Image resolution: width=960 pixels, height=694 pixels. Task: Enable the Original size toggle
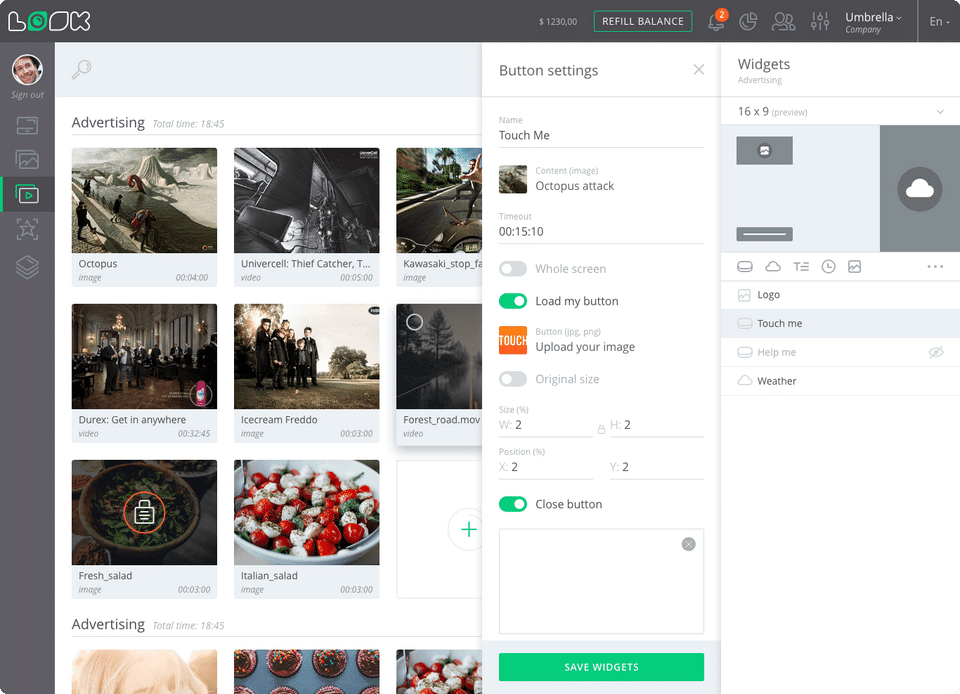click(512, 379)
